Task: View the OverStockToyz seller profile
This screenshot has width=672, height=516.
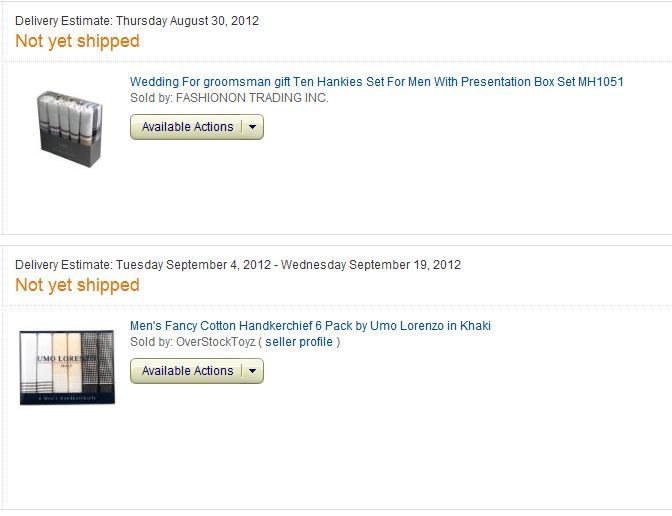Action: click(299, 342)
